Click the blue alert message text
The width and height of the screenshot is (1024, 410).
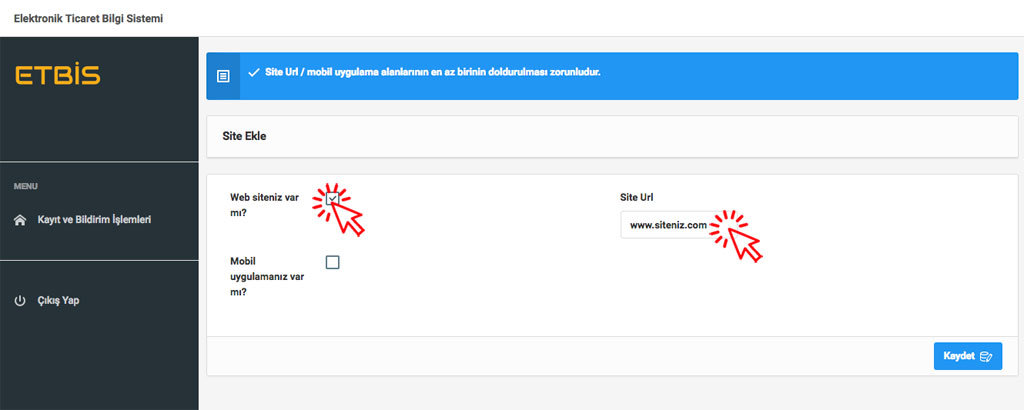coord(432,73)
